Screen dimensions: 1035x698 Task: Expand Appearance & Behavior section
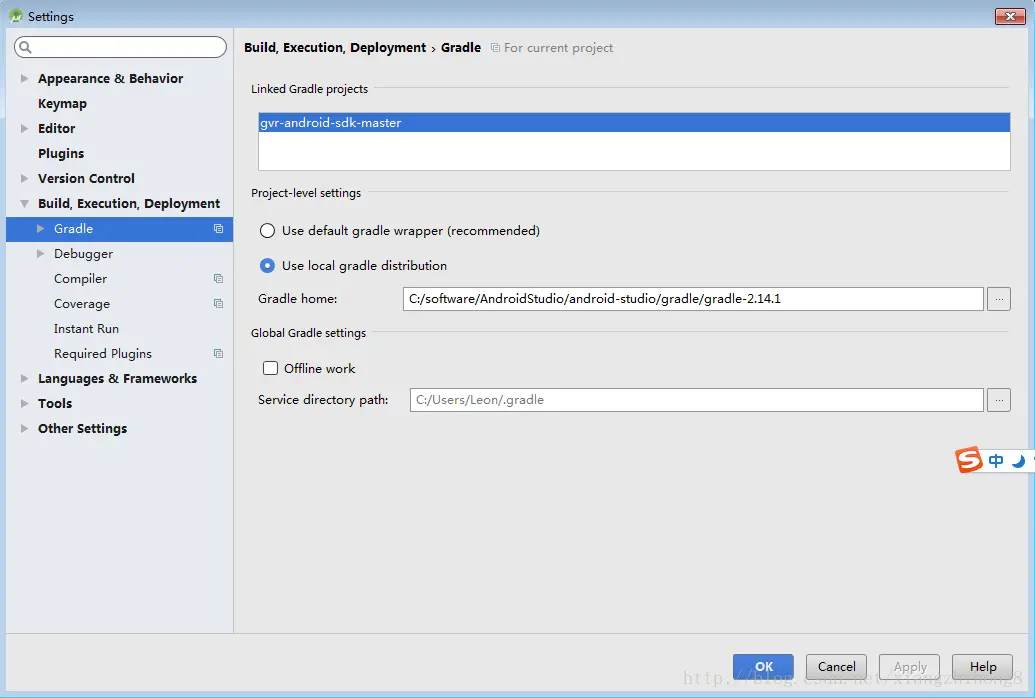click(x=24, y=79)
